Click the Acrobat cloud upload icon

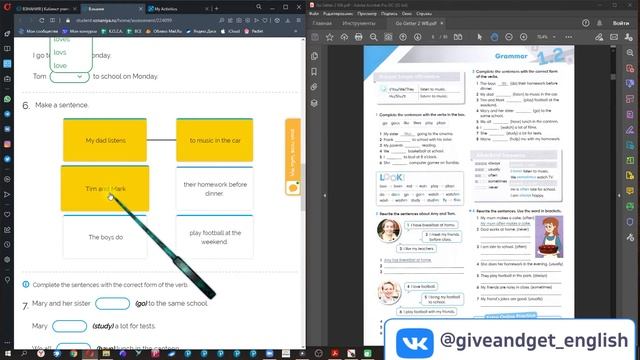pyautogui.click(x=344, y=37)
